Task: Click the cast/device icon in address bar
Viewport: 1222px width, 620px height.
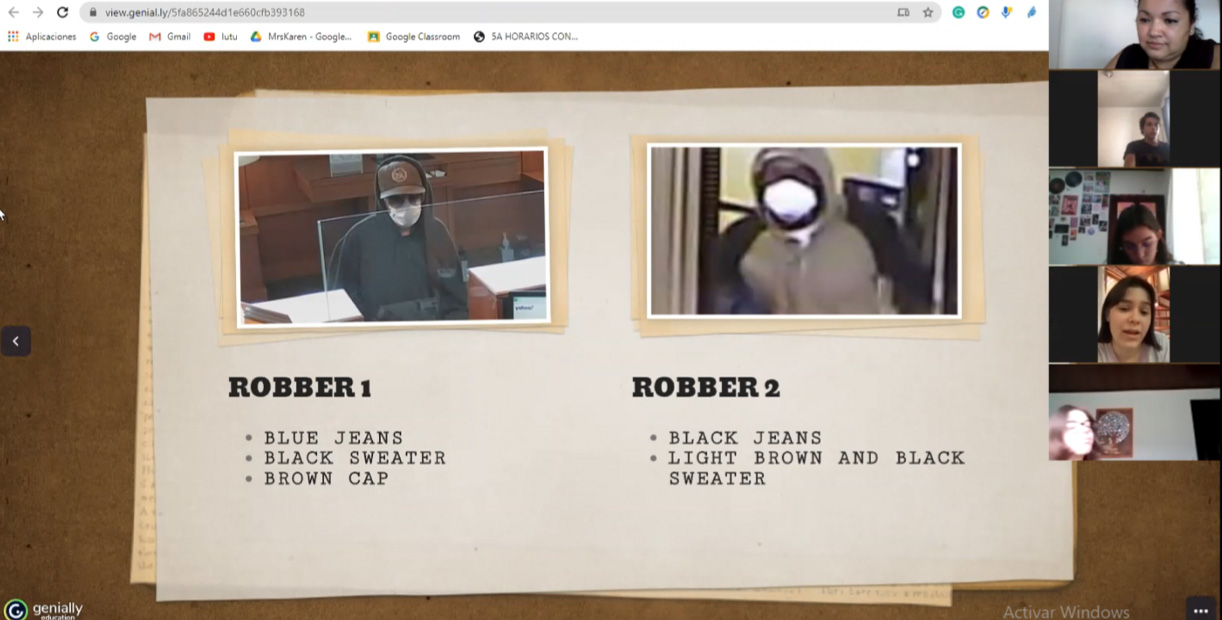Action: (903, 13)
